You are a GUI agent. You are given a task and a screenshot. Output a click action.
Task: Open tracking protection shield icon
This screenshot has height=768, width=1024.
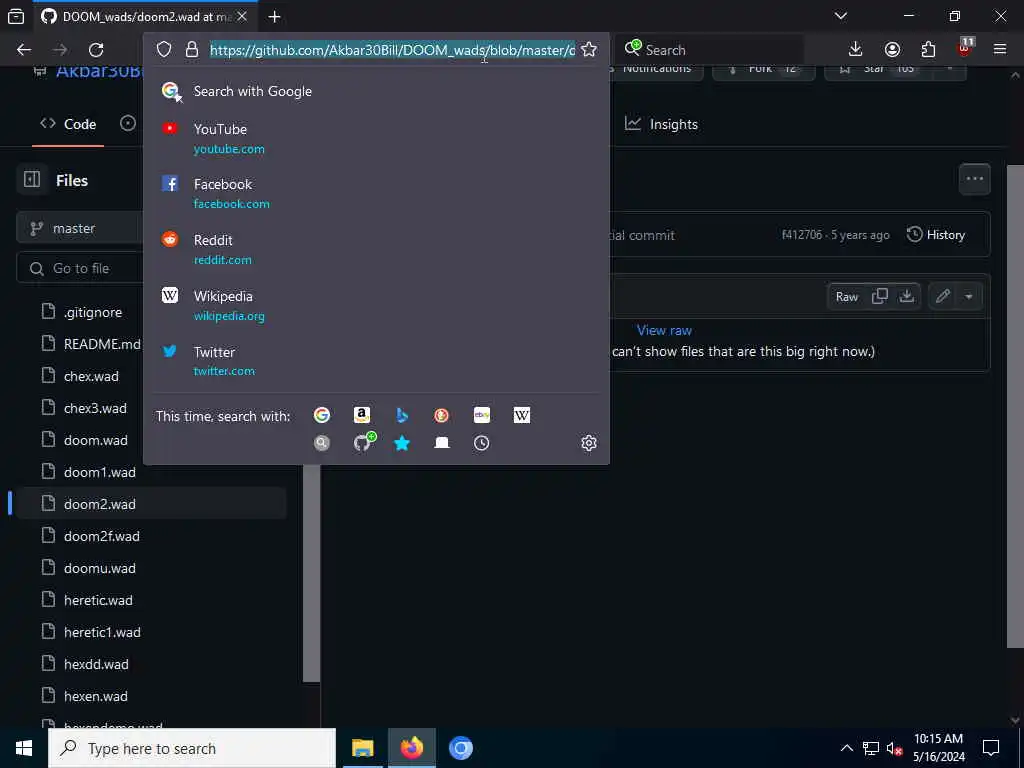point(164,50)
